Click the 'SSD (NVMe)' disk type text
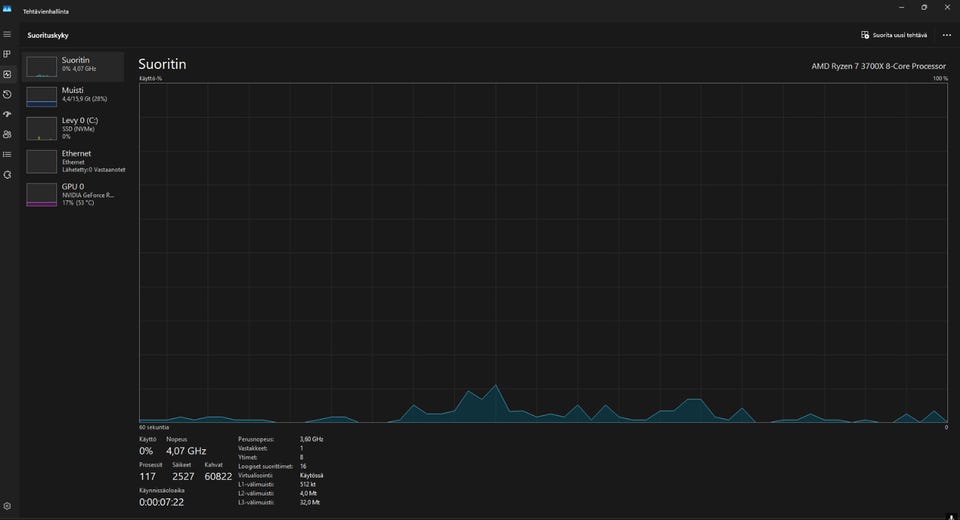Image resolution: width=960 pixels, height=520 pixels. 78,129
